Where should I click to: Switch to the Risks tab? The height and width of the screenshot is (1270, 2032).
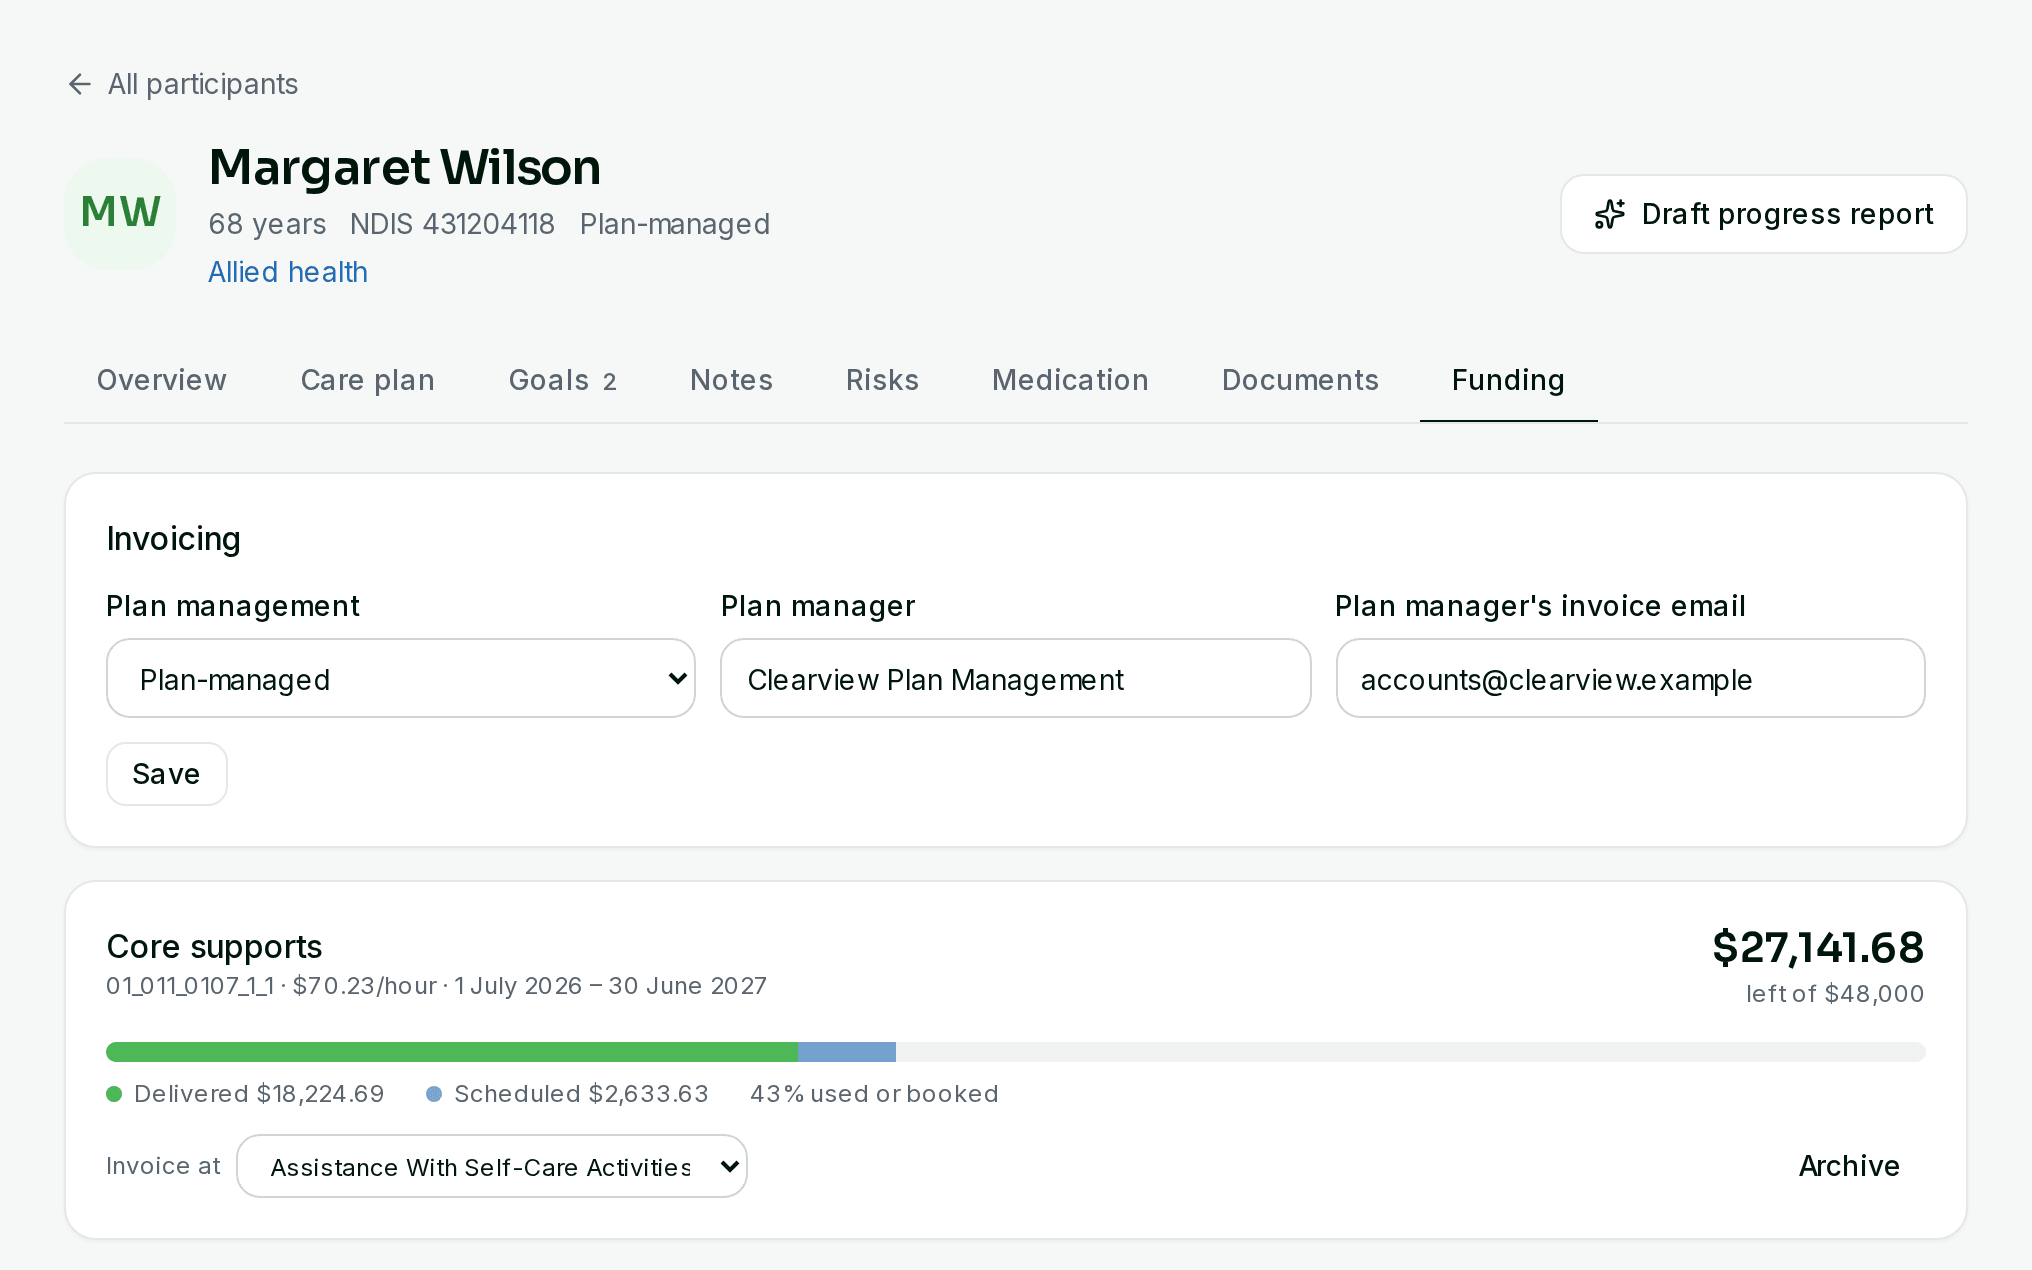pos(882,380)
